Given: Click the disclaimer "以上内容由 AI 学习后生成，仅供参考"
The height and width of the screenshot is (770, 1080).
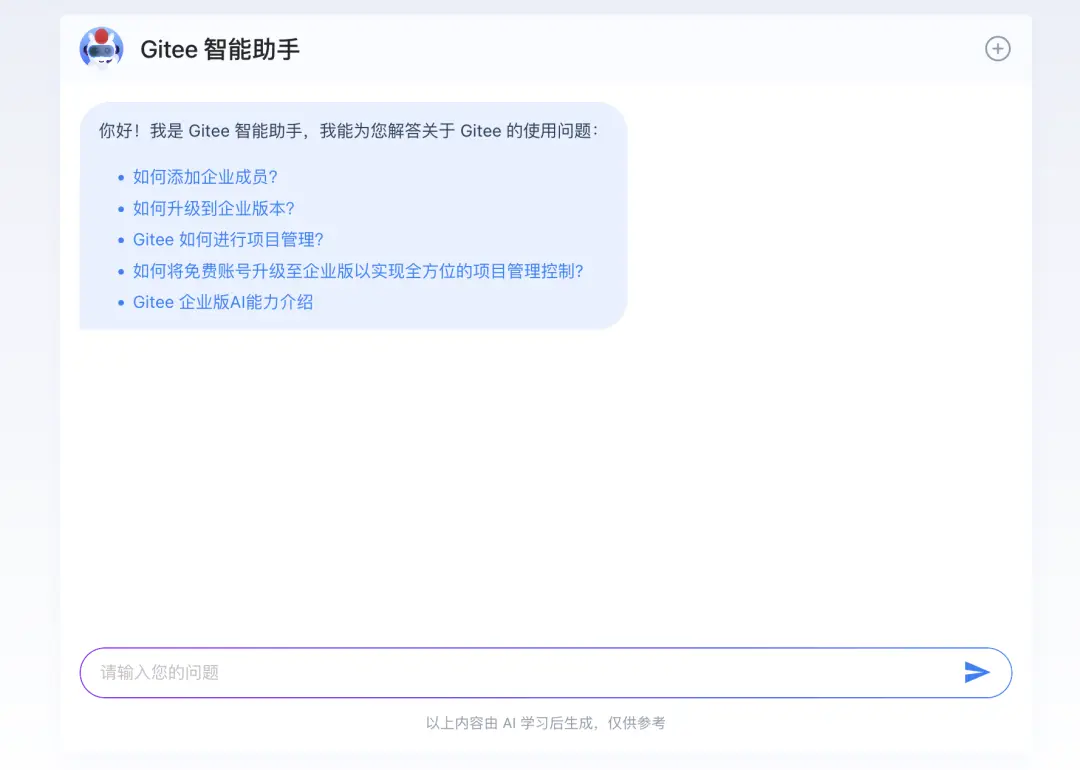Looking at the screenshot, I should [546, 723].
